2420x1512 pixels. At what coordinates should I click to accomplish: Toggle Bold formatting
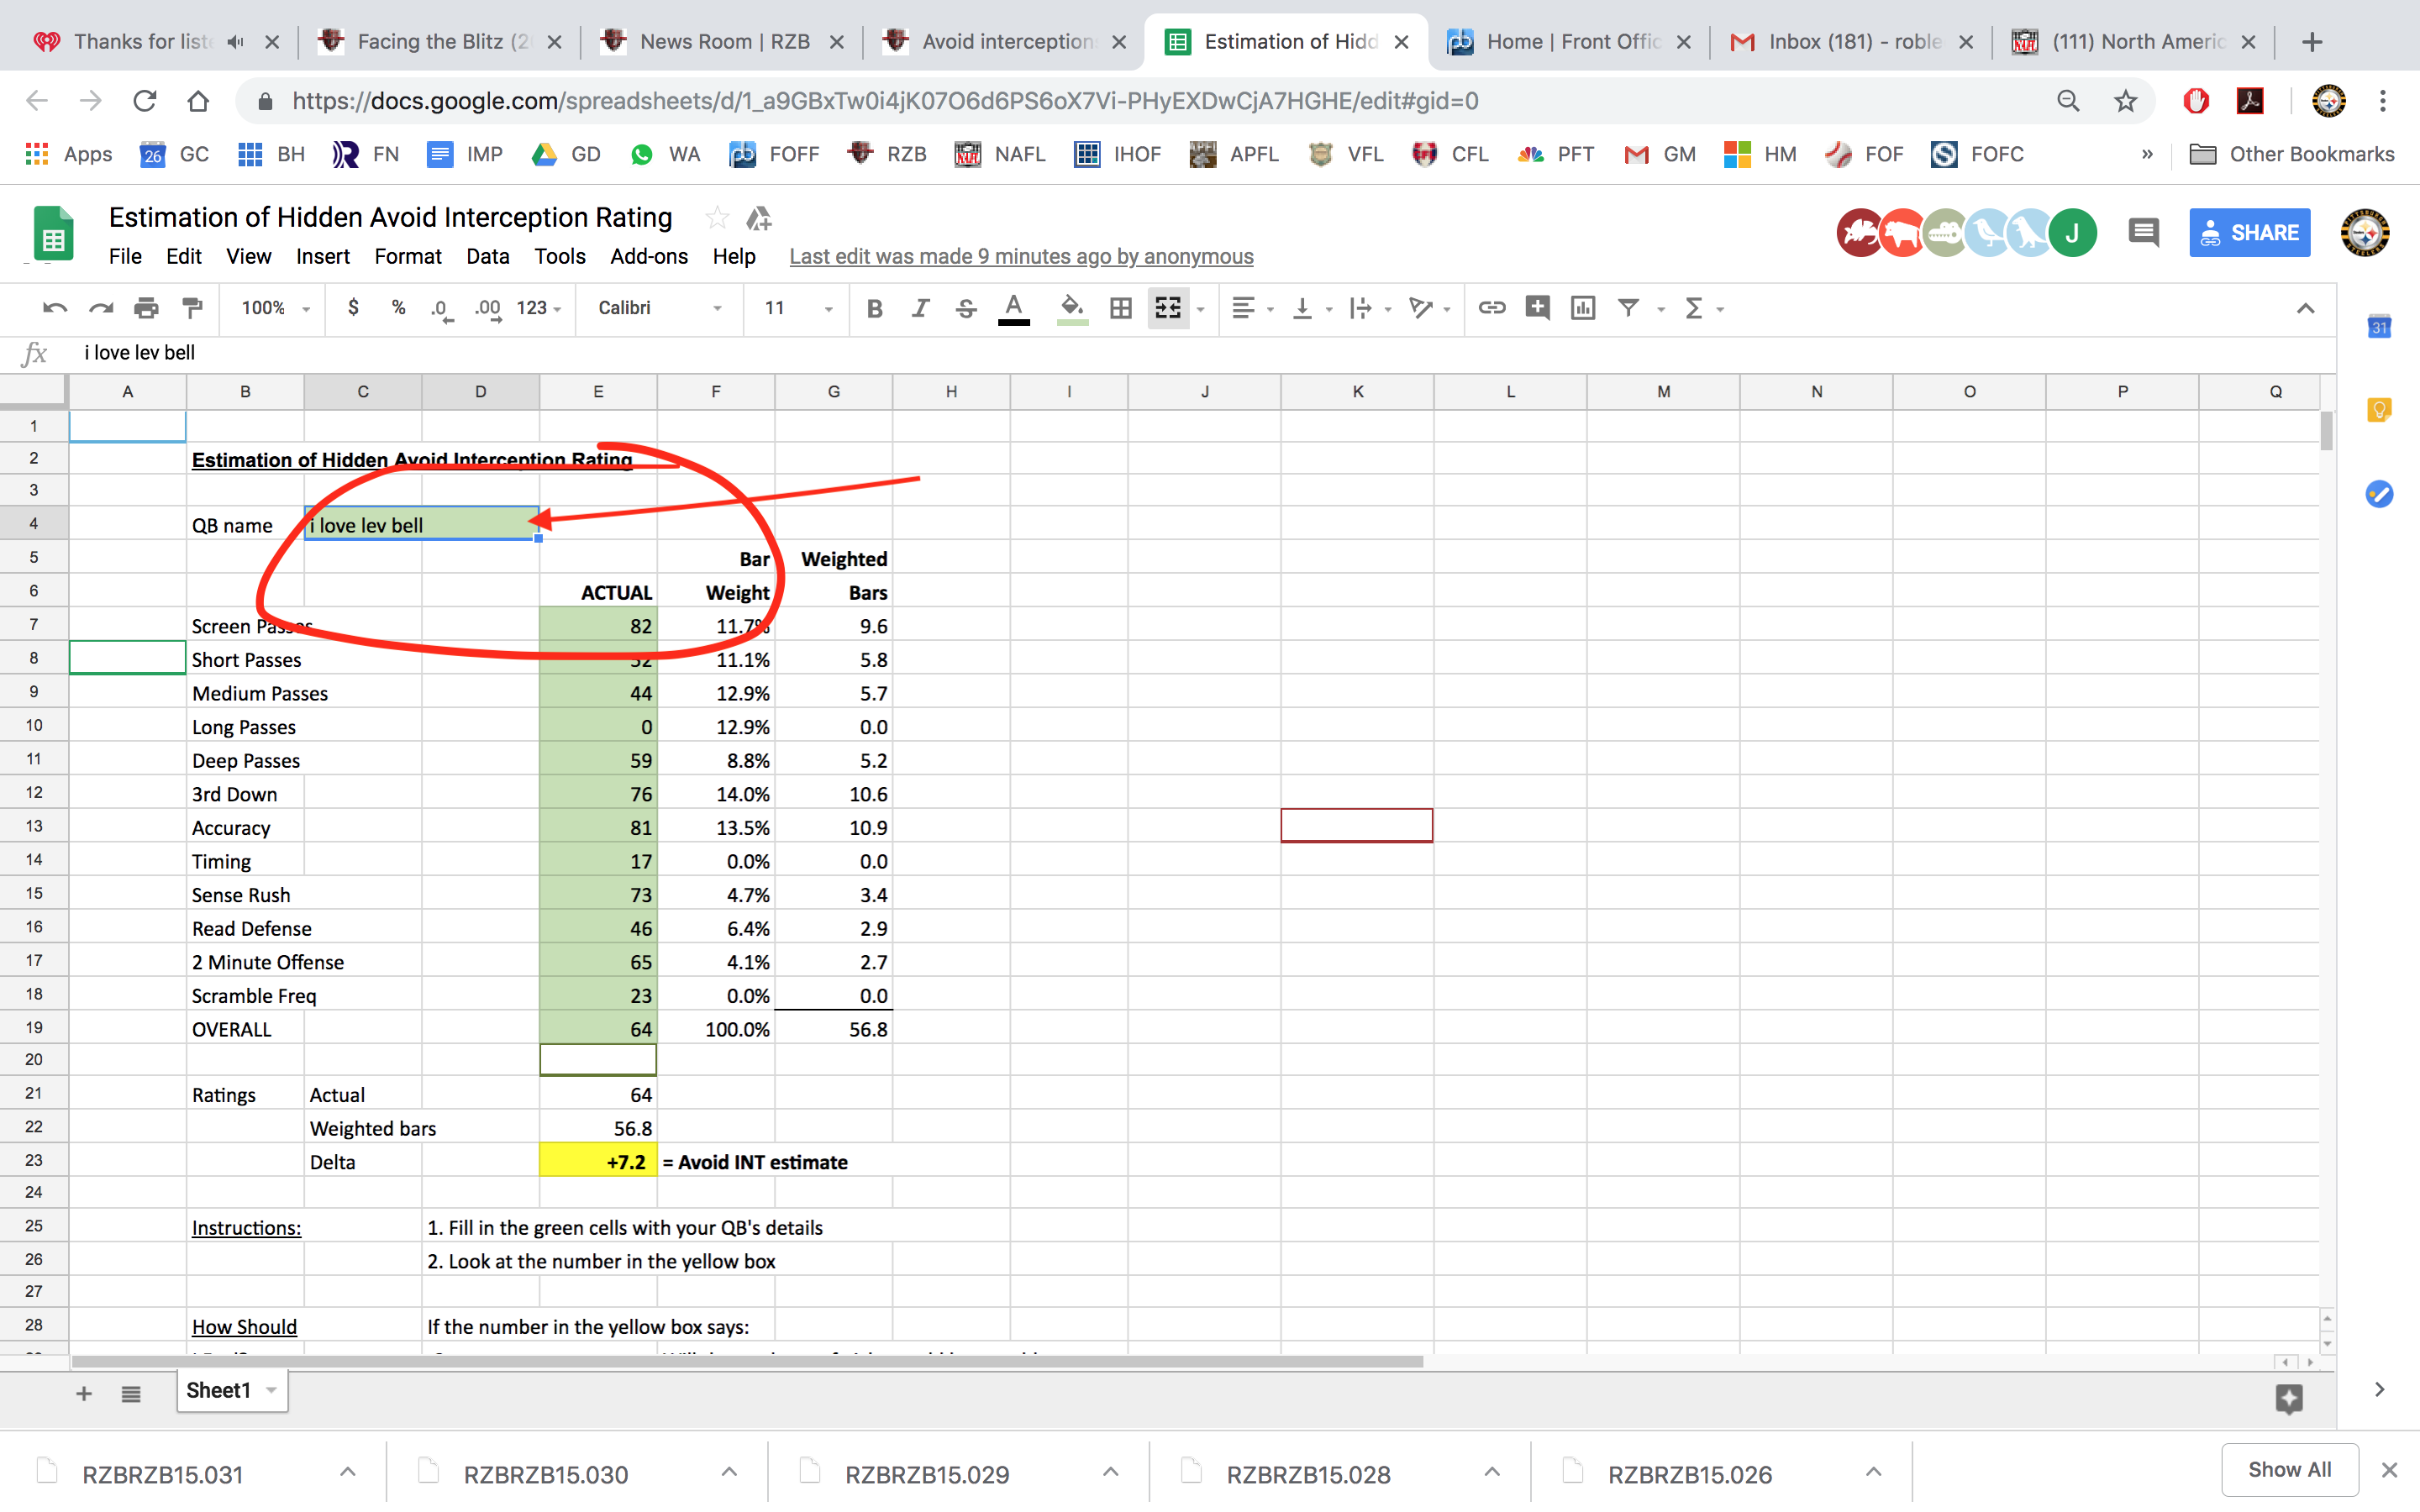tap(874, 308)
